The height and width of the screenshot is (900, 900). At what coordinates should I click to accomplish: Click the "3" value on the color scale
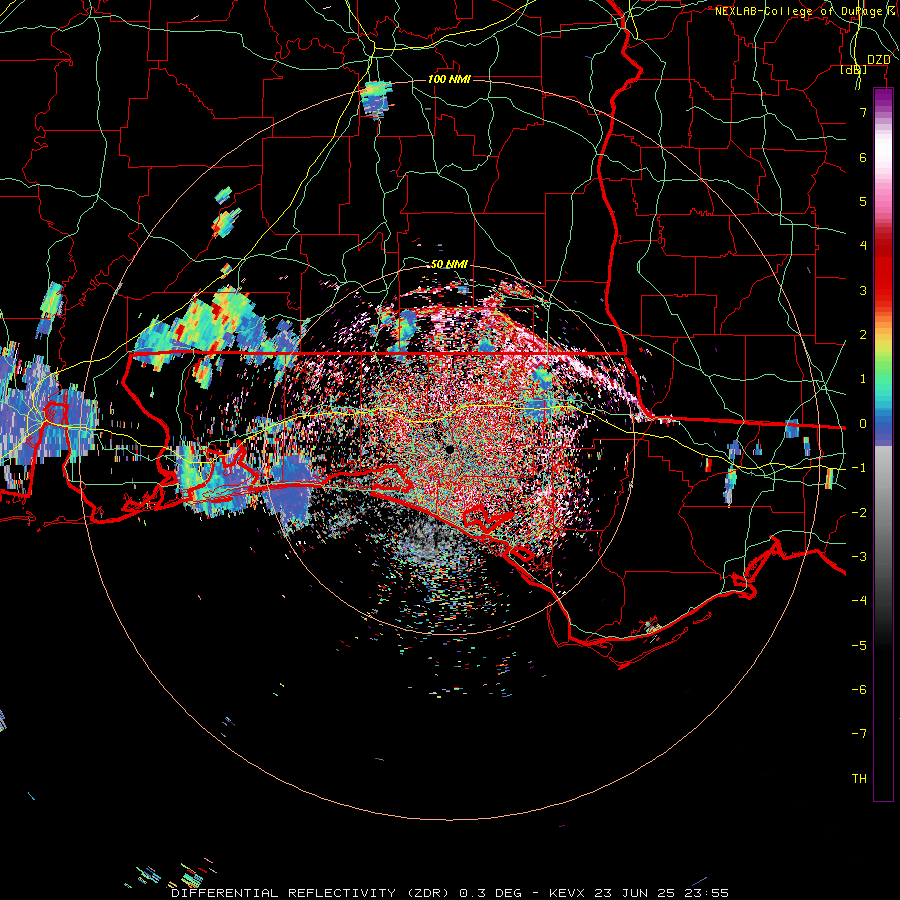point(863,290)
